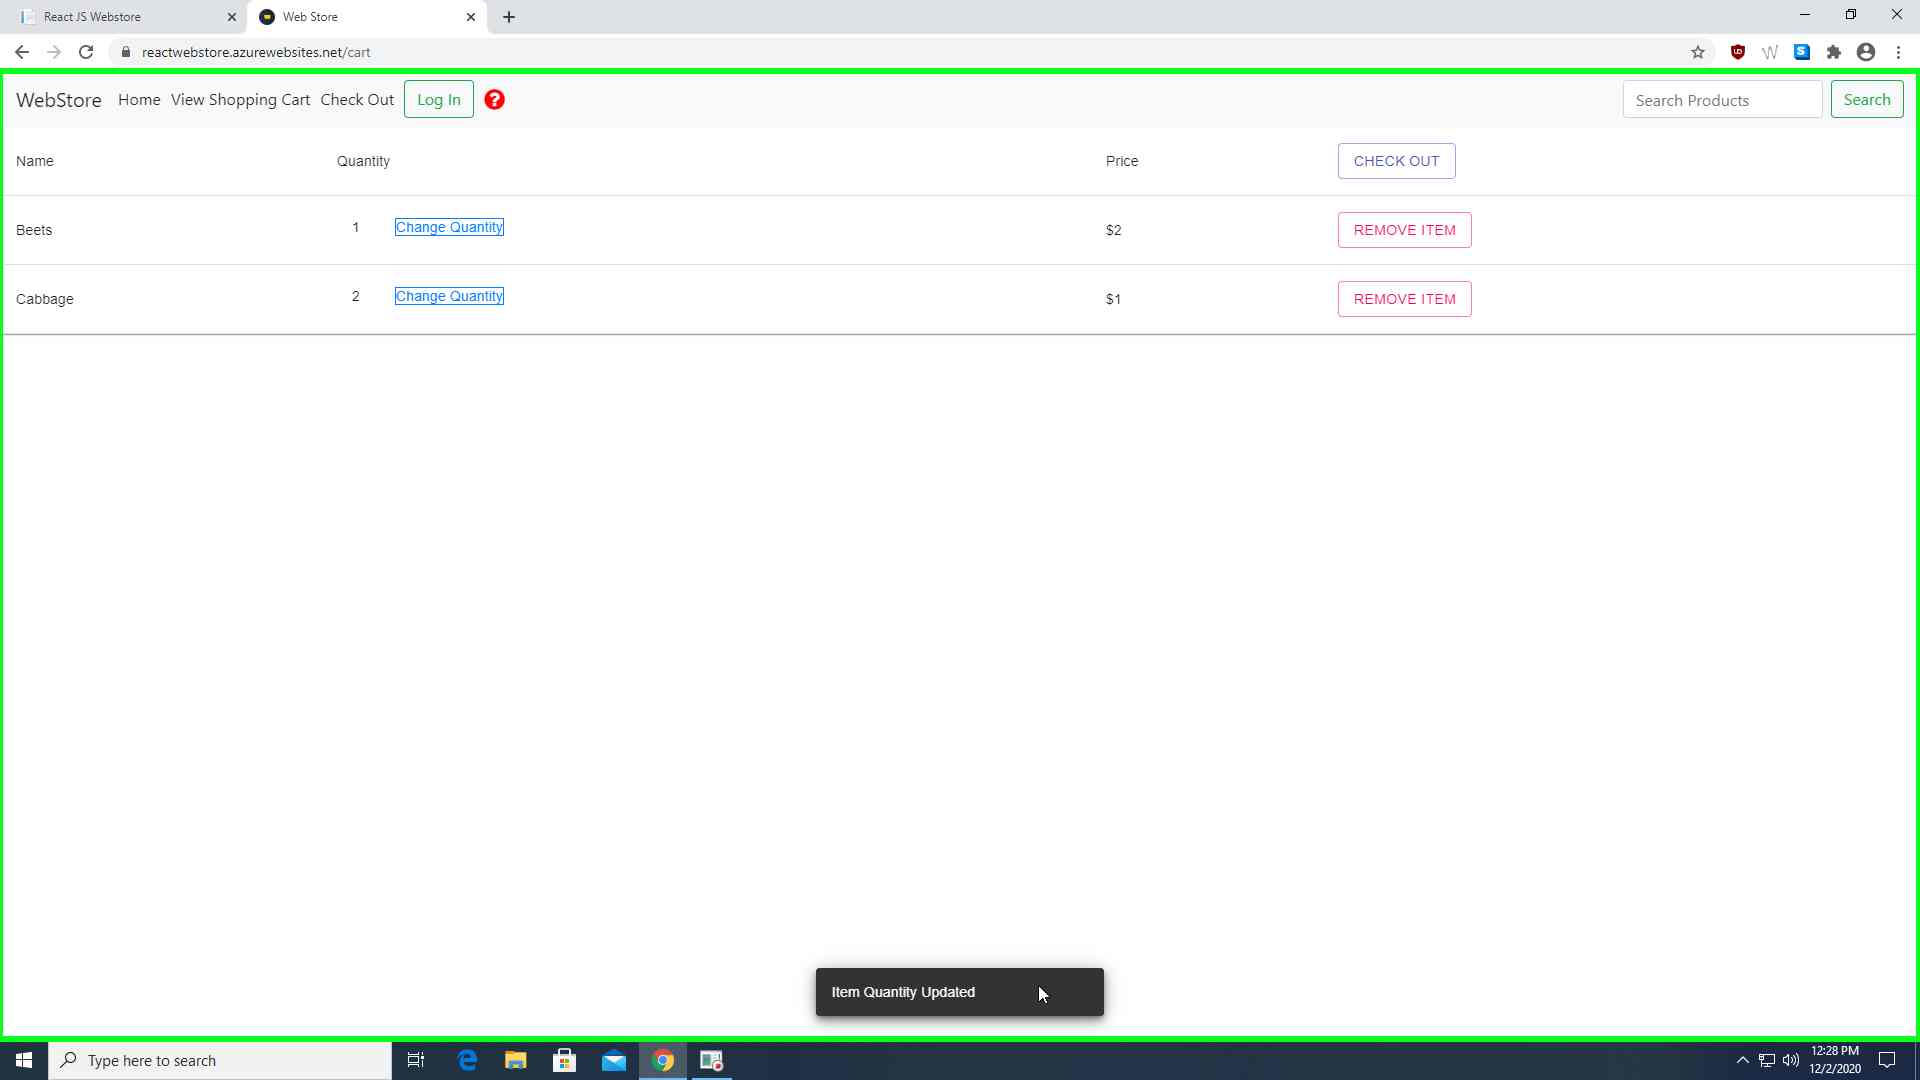This screenshot has height=1080, width=1920.
Task: Click the Cabbage product name
Action: point(45,299)
